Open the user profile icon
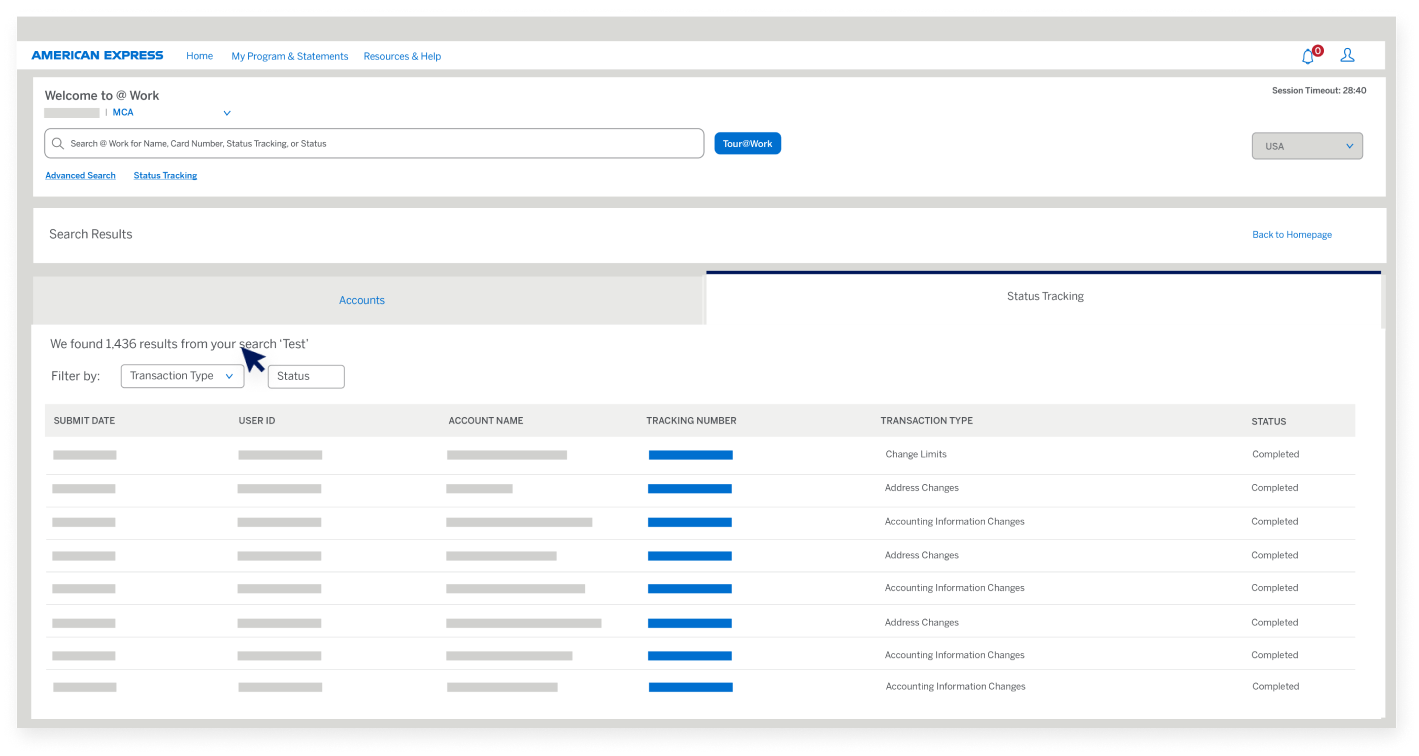This screenshot has width=1419, height=756. 1347,56
